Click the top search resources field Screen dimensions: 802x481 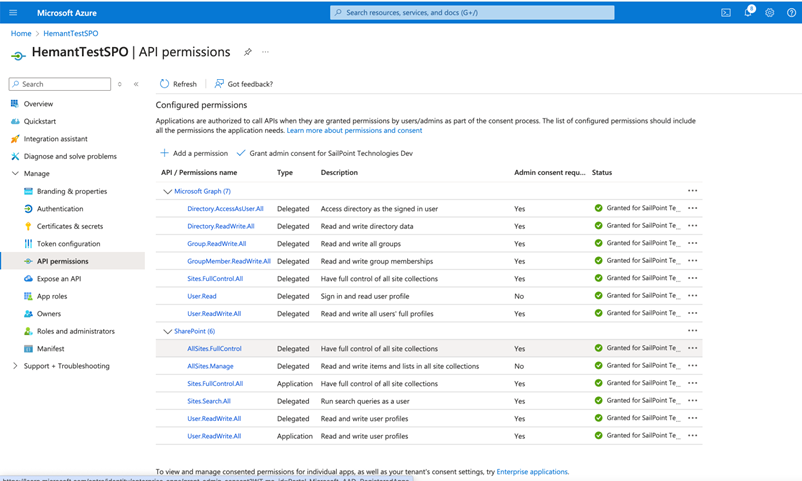(472, 13)
